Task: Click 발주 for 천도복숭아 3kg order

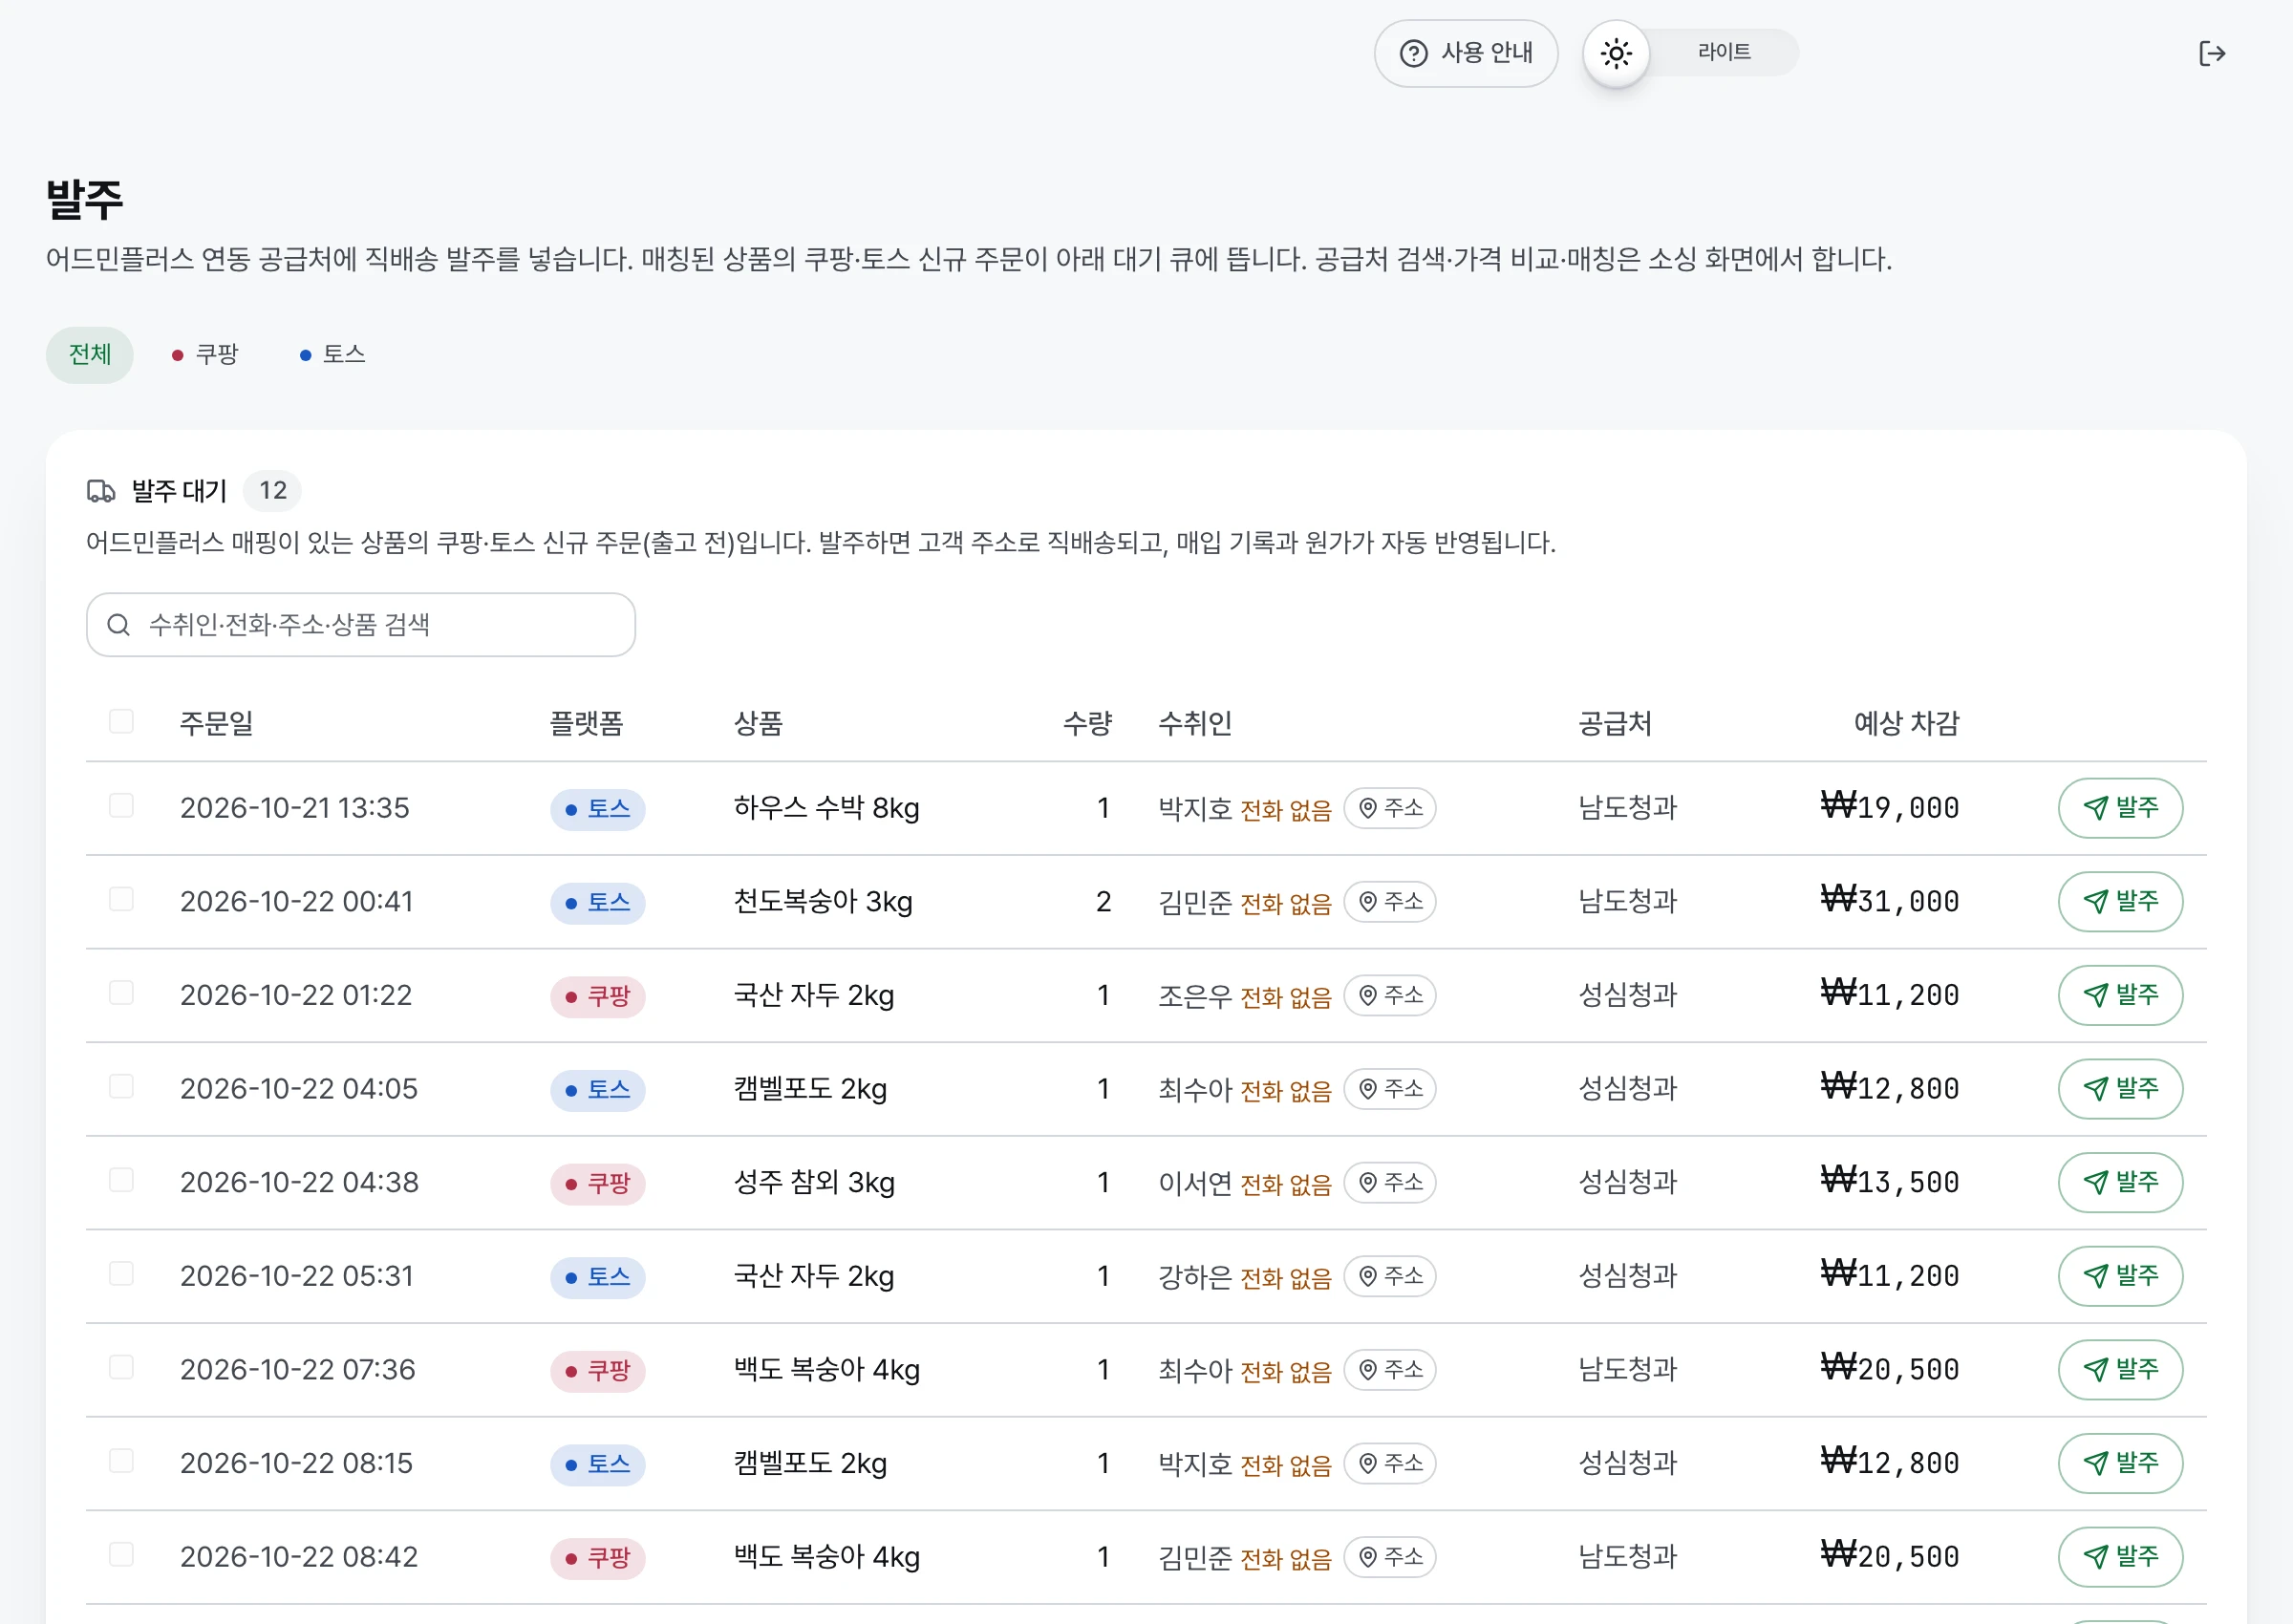Action: [x=2120, y=902]
